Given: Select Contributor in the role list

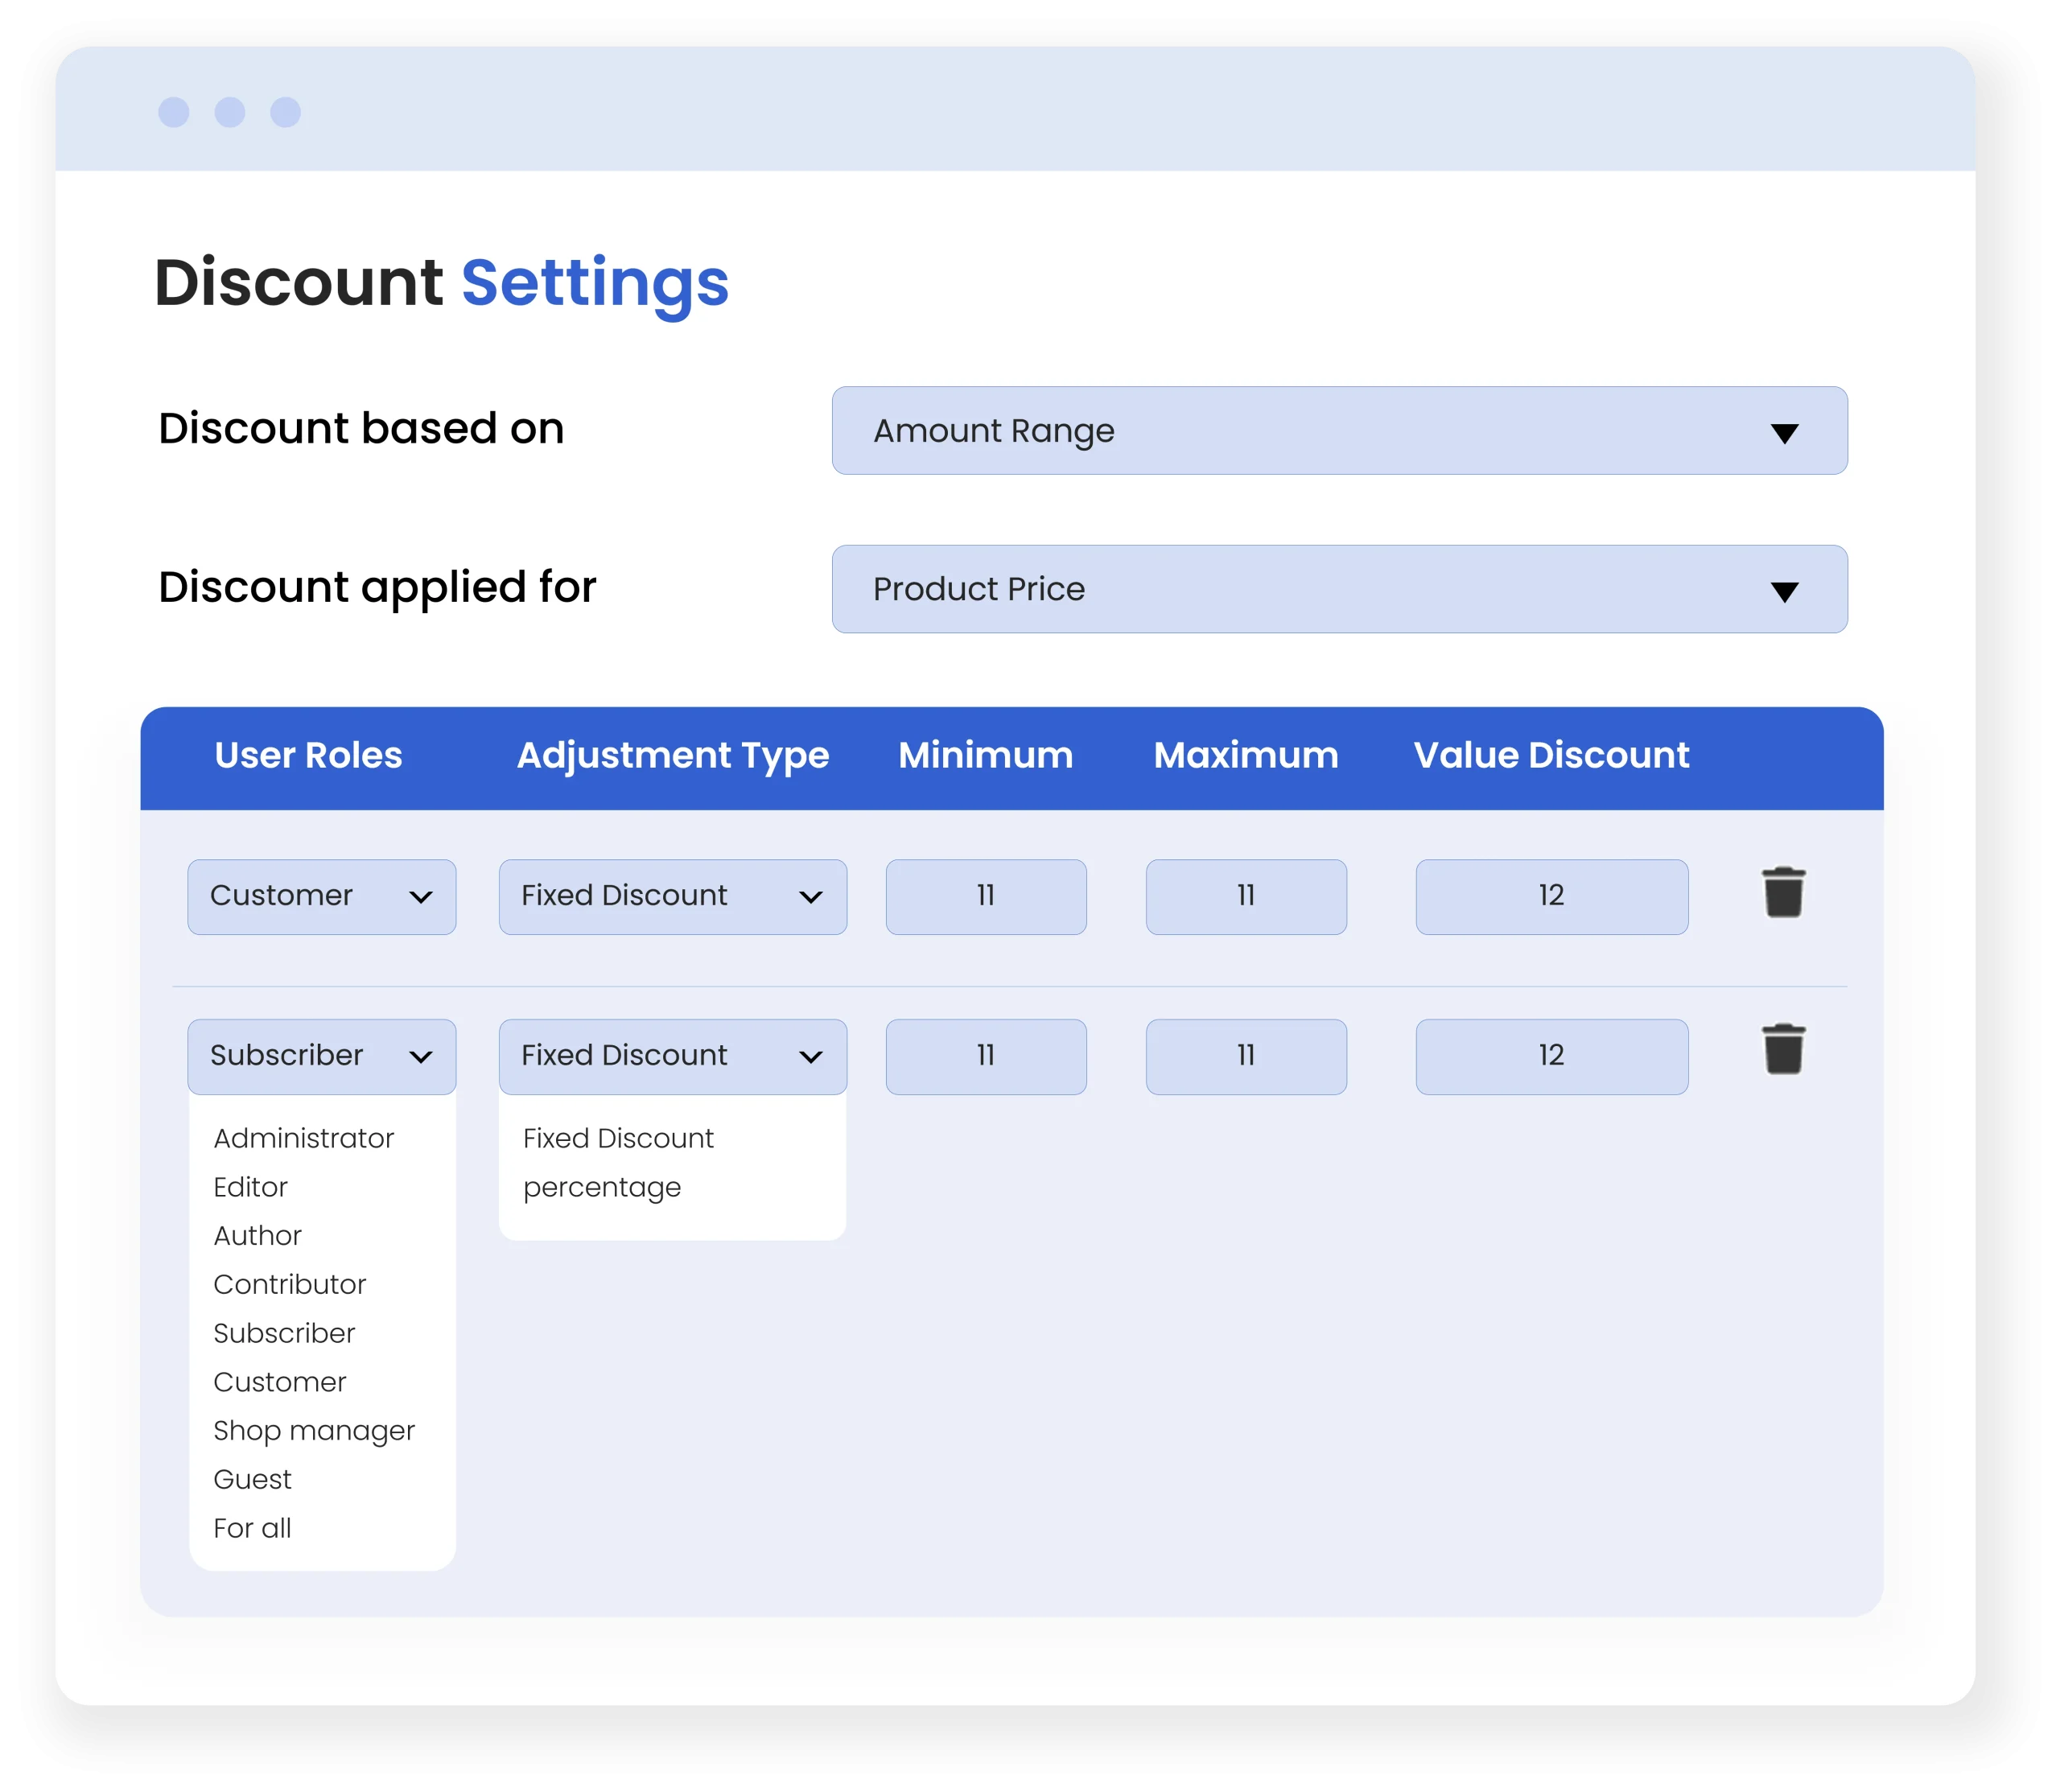Looking at the screenshot, I should pos(289,1284).
